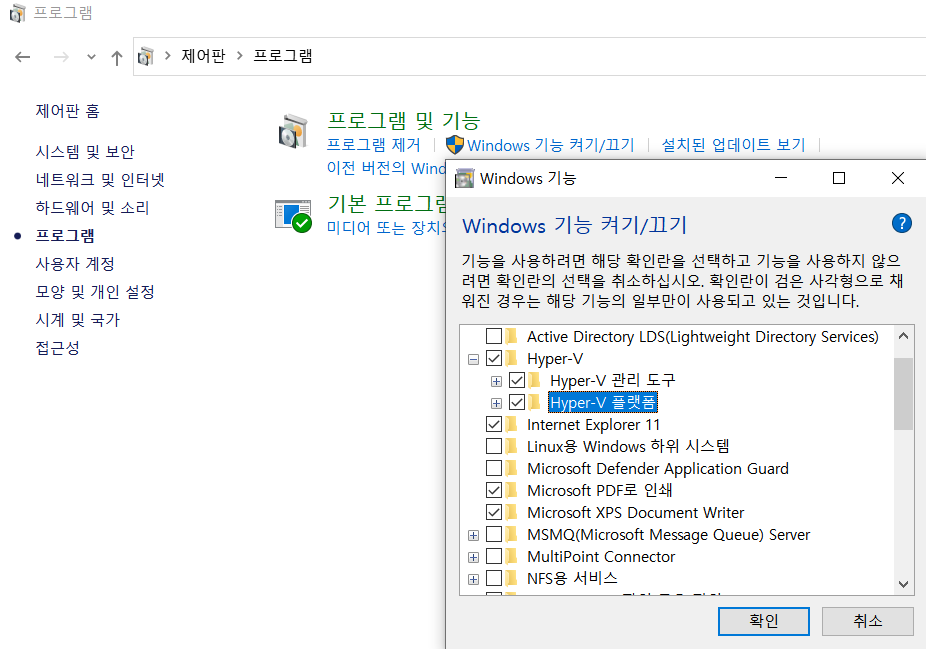
Task: Click the feature list scroll down arrow
Action: tap(903, 584)
